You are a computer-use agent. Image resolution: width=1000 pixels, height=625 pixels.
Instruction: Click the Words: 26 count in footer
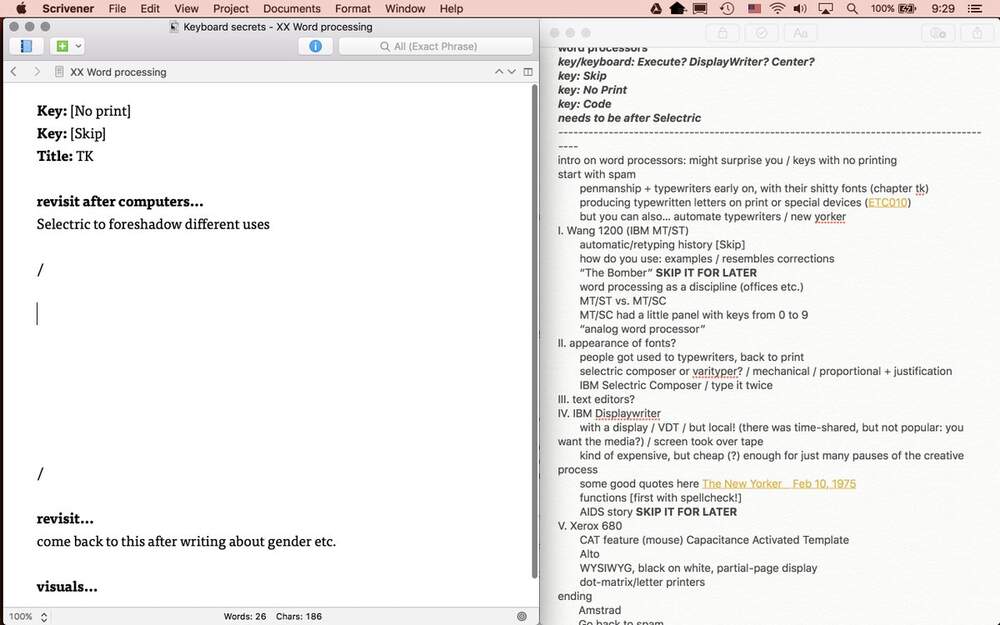tap(245, 617)
